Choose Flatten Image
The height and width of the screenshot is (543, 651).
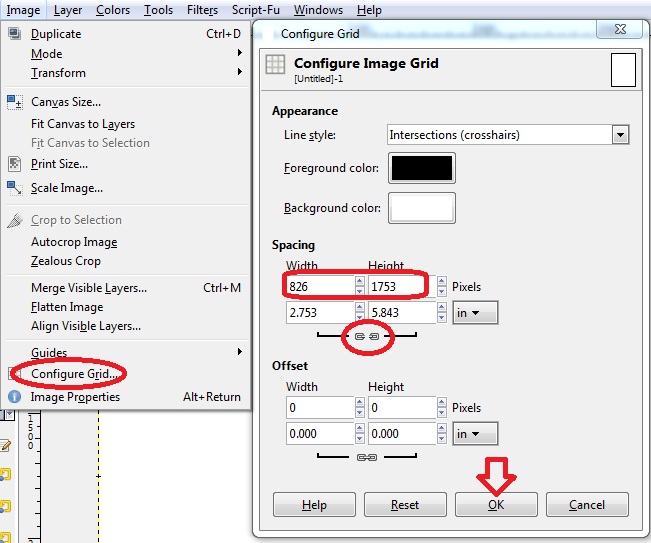point(67,307)
